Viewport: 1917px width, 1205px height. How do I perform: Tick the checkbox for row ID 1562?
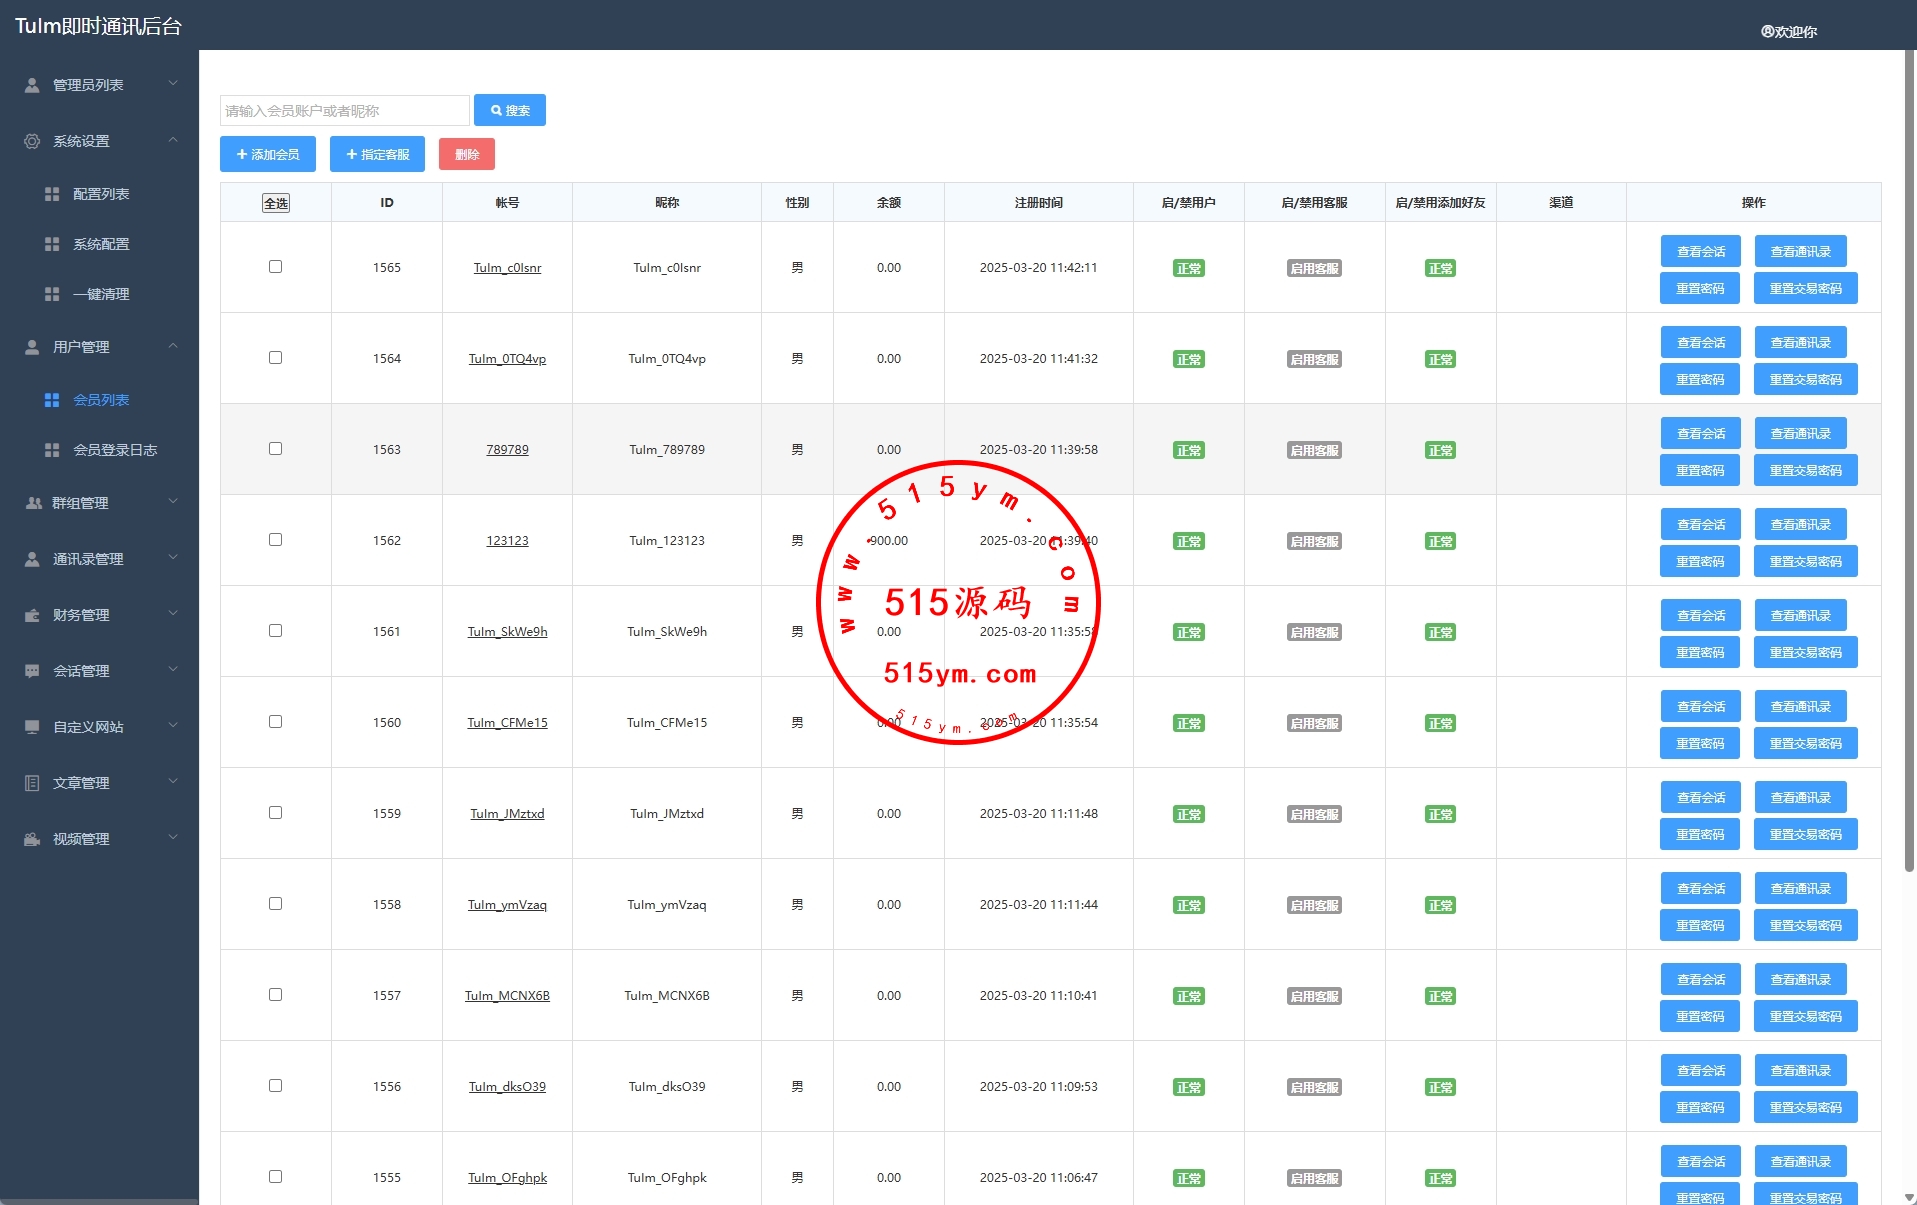point(275,540)
